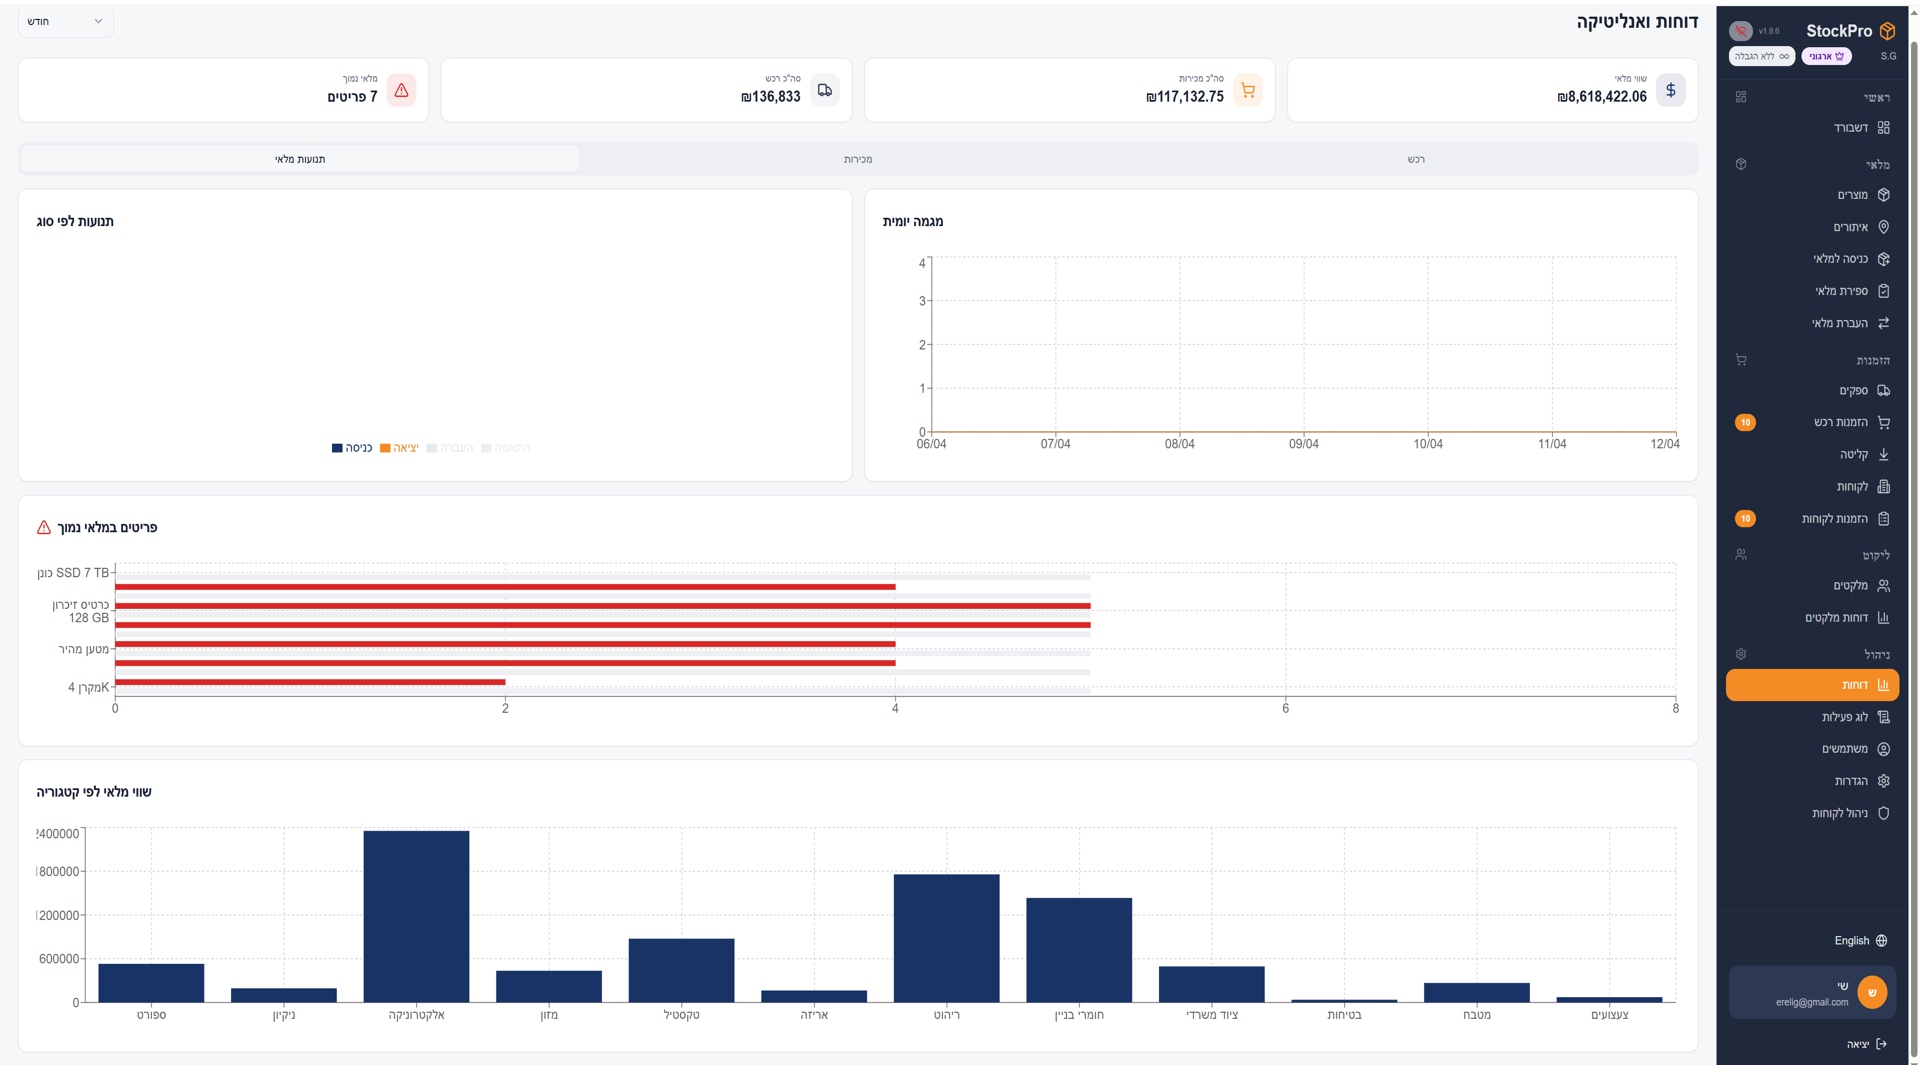Screen dimensions: 1920x1065
Task: Toggle the כניסה series in chart legend
Action: point(352,448)
